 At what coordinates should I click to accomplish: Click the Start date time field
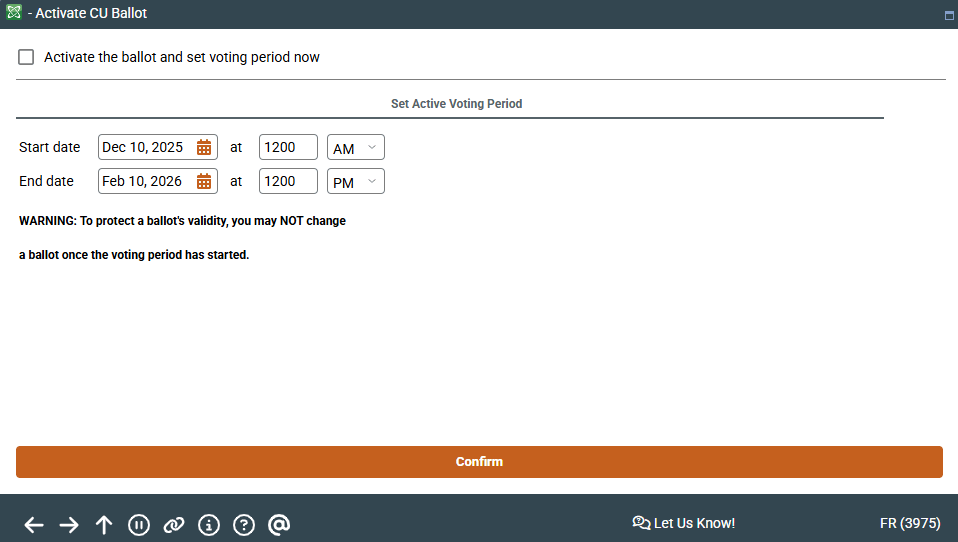tap(288, 148)
